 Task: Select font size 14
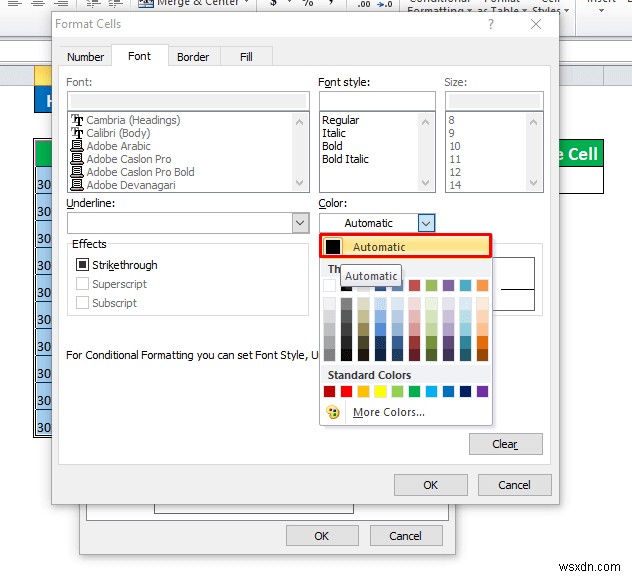pos(455,185)
